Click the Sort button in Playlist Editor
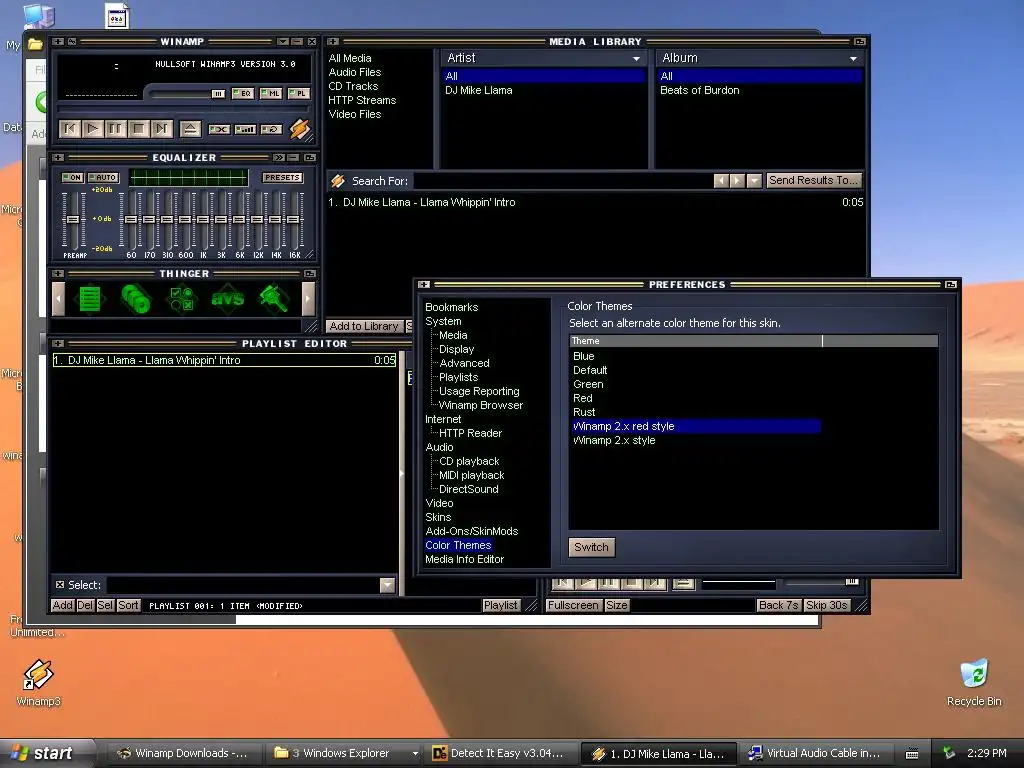 click(128, 605)
